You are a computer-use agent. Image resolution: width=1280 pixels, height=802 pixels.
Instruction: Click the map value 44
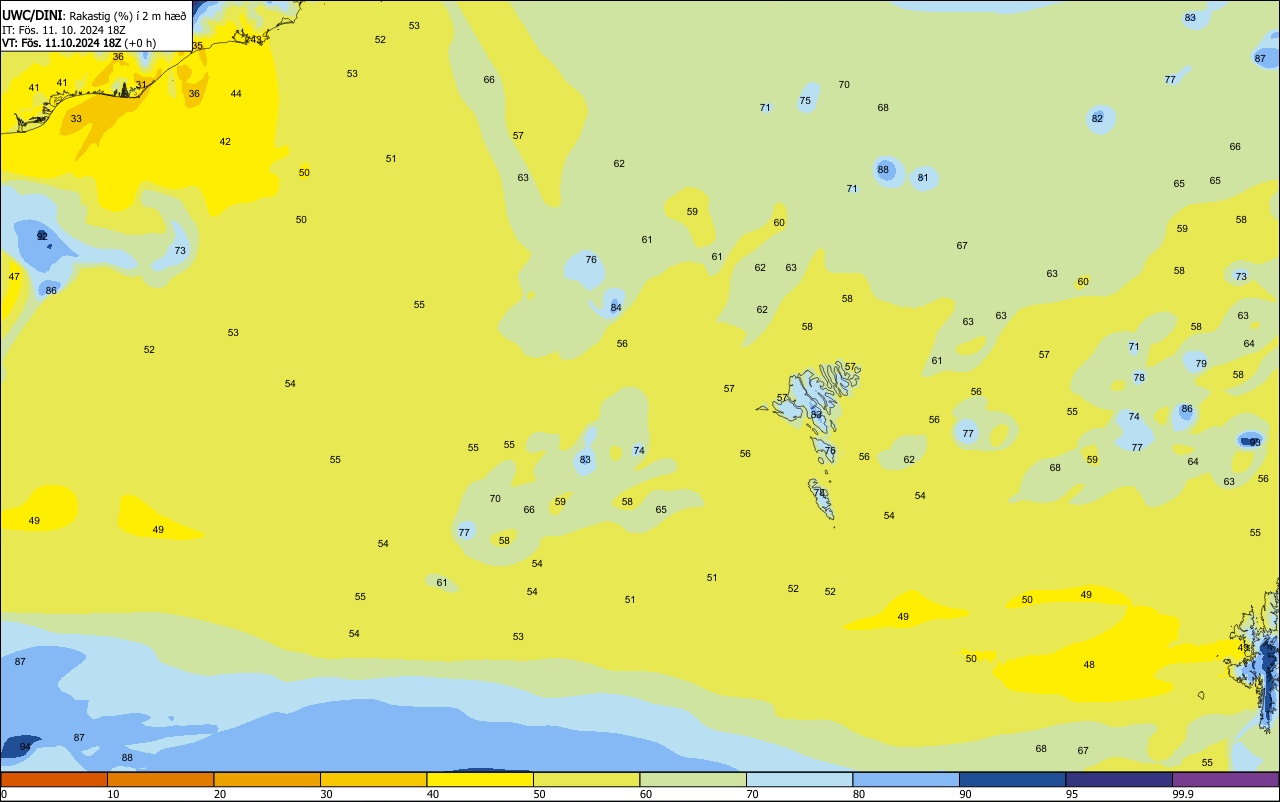[x=236, y=94]
